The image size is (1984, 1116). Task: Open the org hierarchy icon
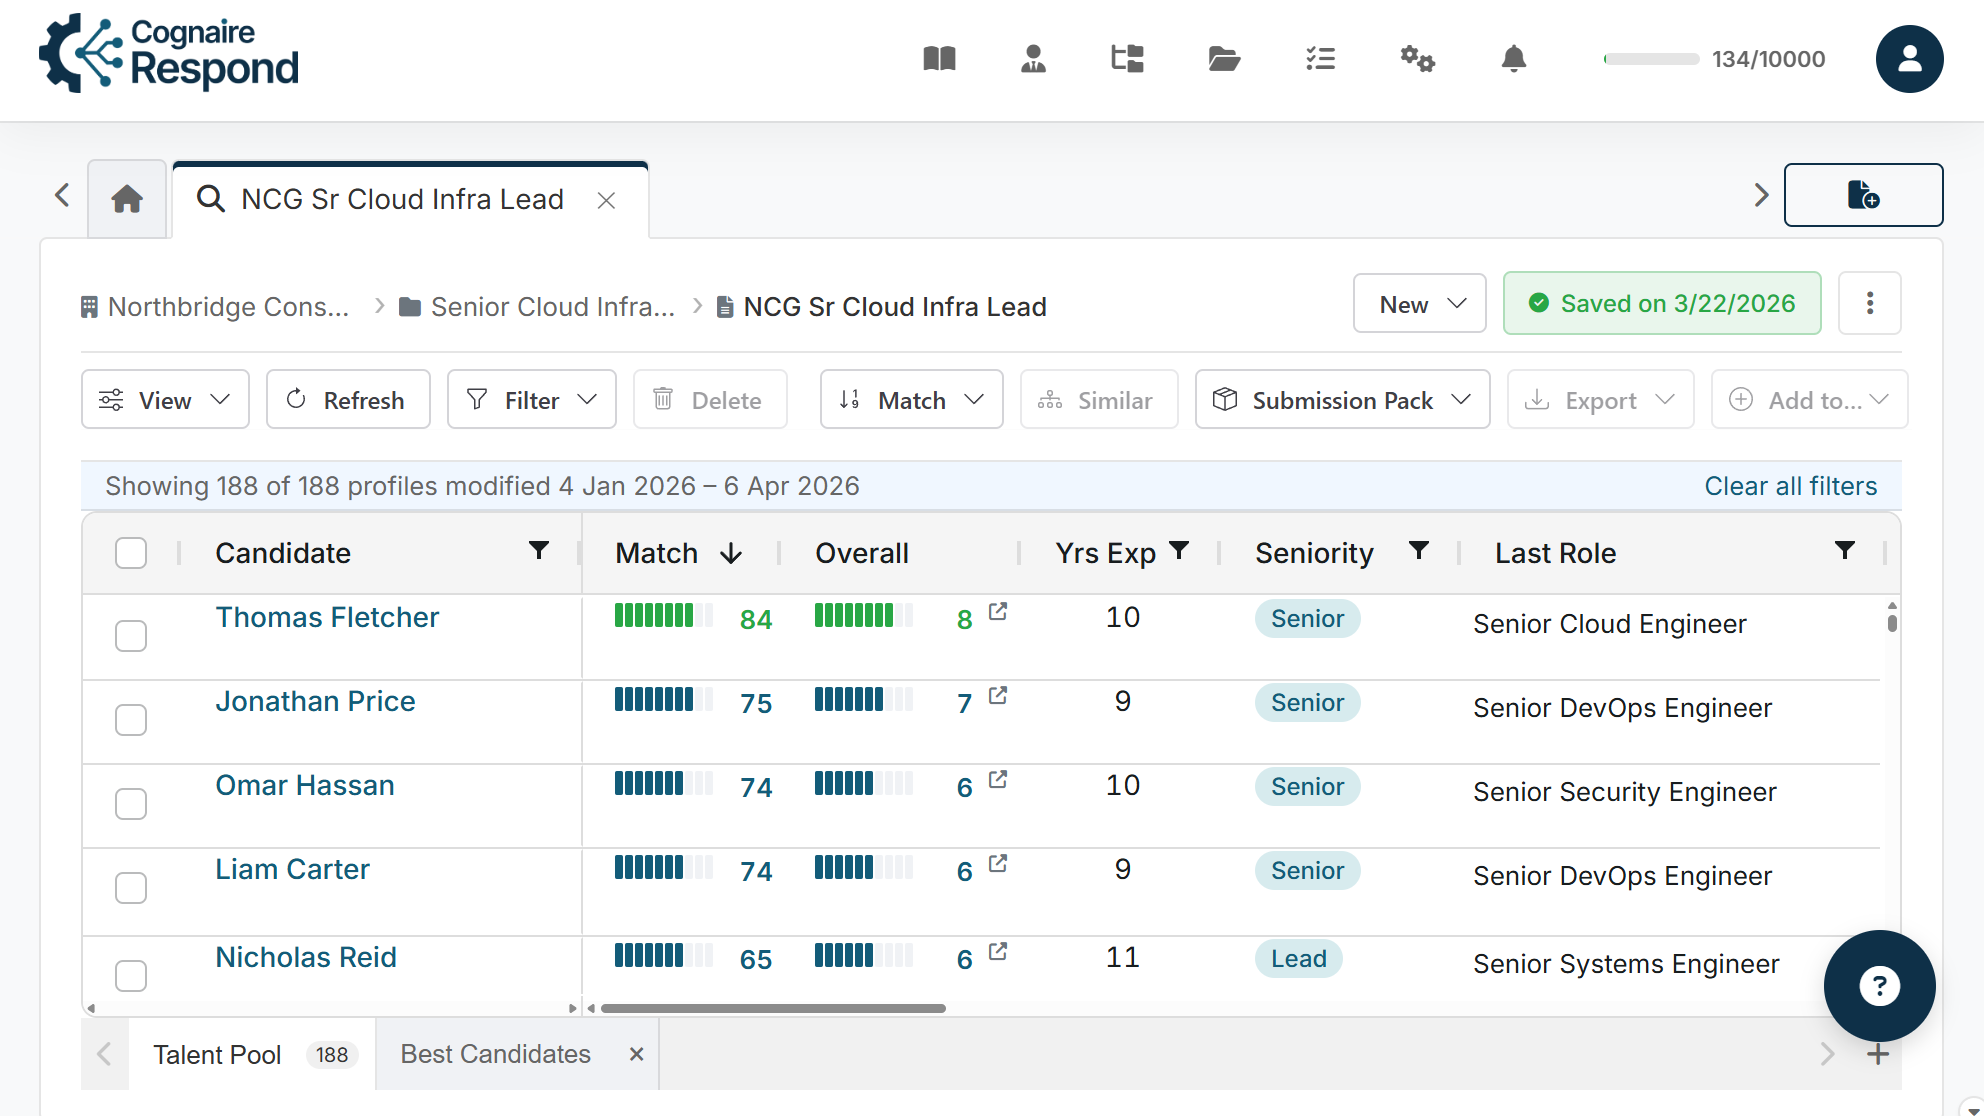click(x=1126, y=59)
